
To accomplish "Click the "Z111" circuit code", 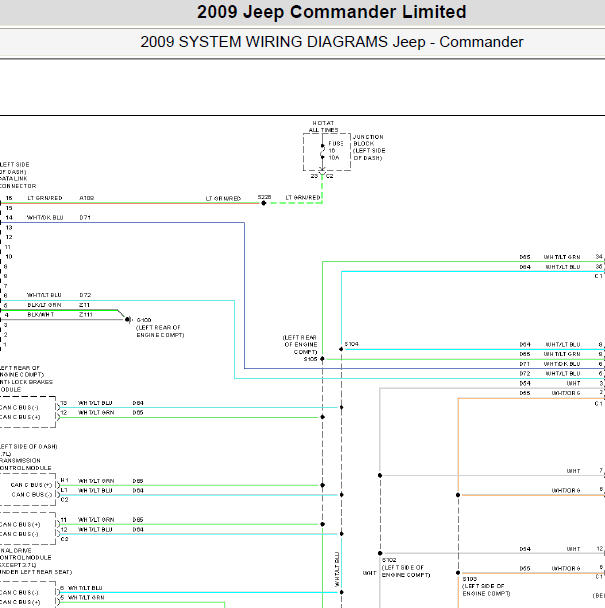I will [86, 314].
